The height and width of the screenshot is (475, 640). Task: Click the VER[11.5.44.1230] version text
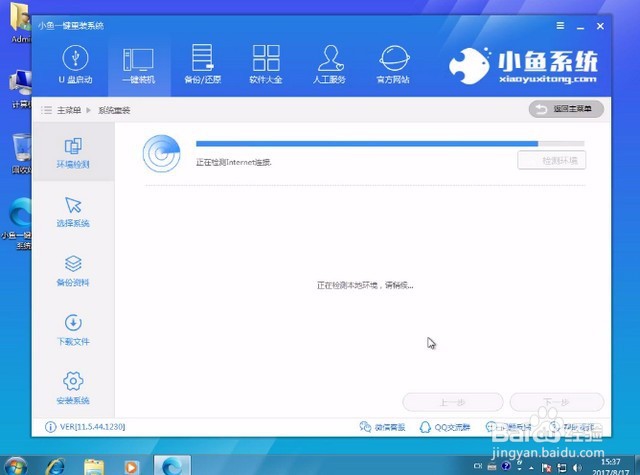(93, 427)
